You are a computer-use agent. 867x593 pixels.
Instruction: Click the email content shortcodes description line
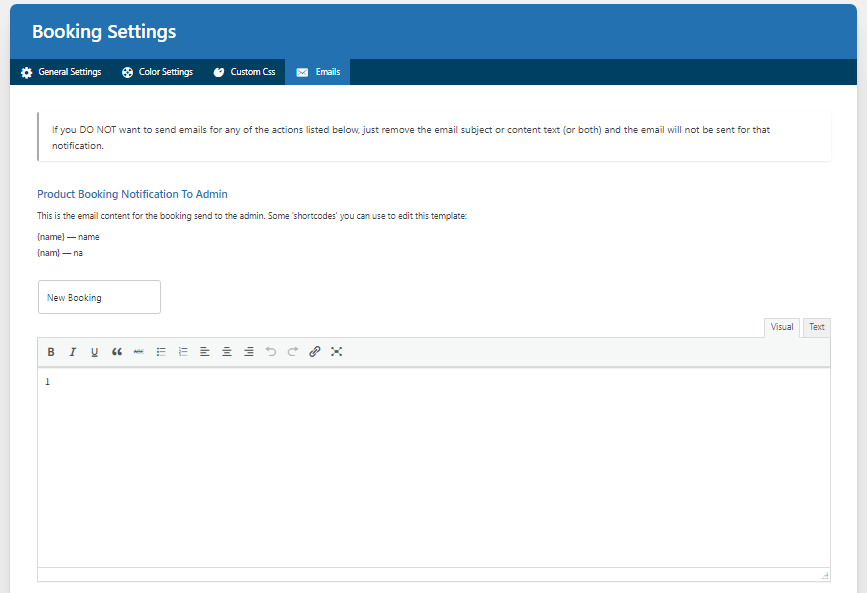click(252, 216)
